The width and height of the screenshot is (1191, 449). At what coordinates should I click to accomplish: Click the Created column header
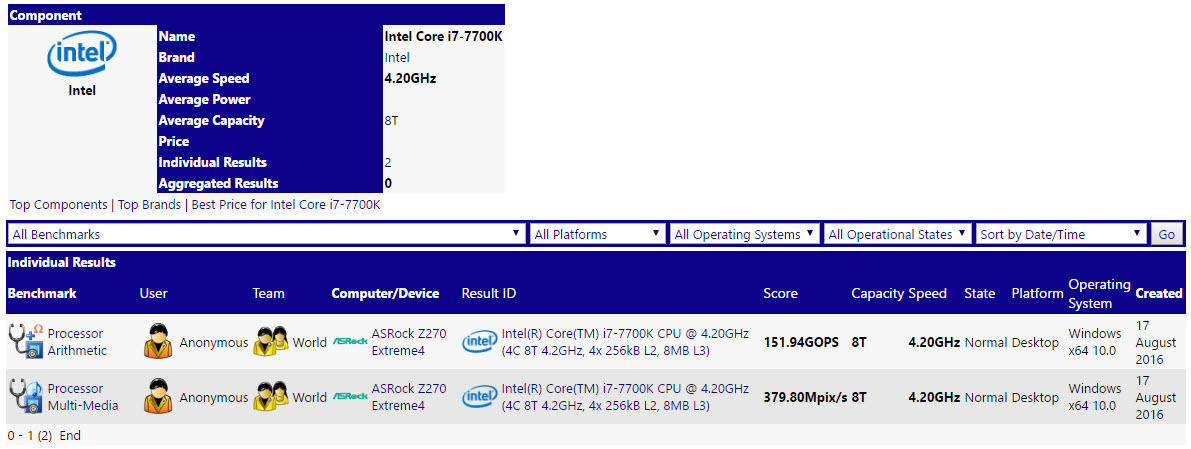pos(1158,293)
